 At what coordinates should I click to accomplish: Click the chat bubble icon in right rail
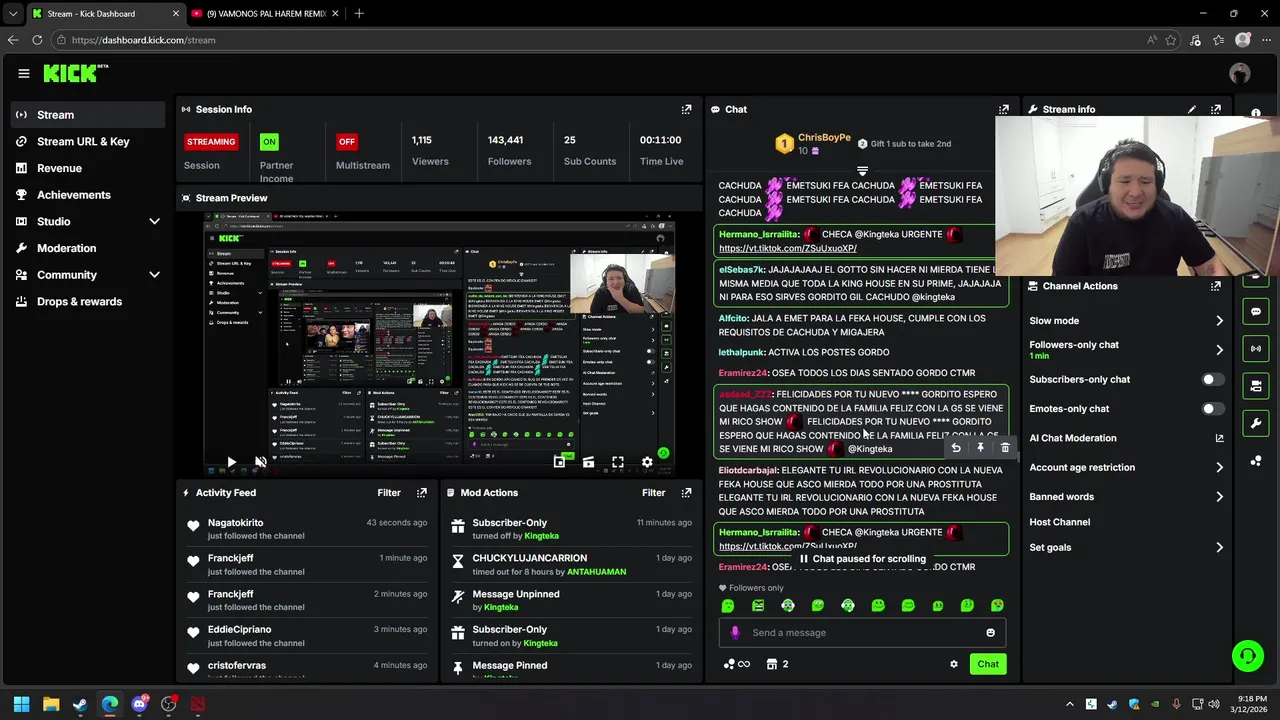pyautogui.click(x=1256, y=311)
